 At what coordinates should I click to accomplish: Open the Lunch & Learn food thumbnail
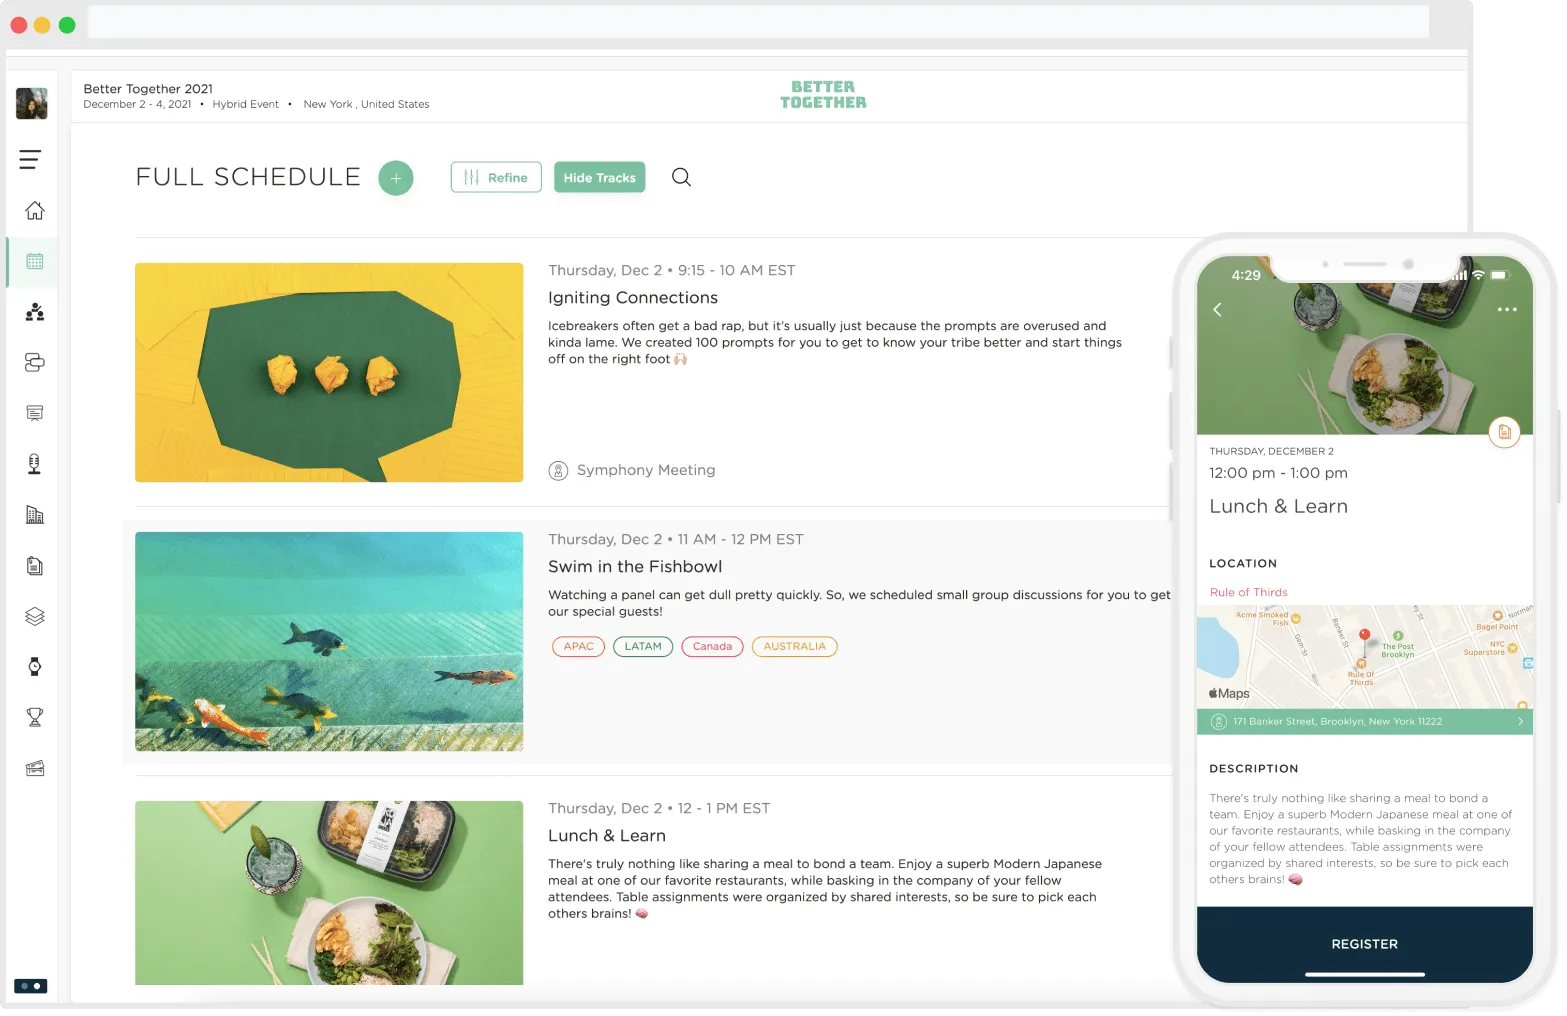pyautogui.click(x=329, y=893)
